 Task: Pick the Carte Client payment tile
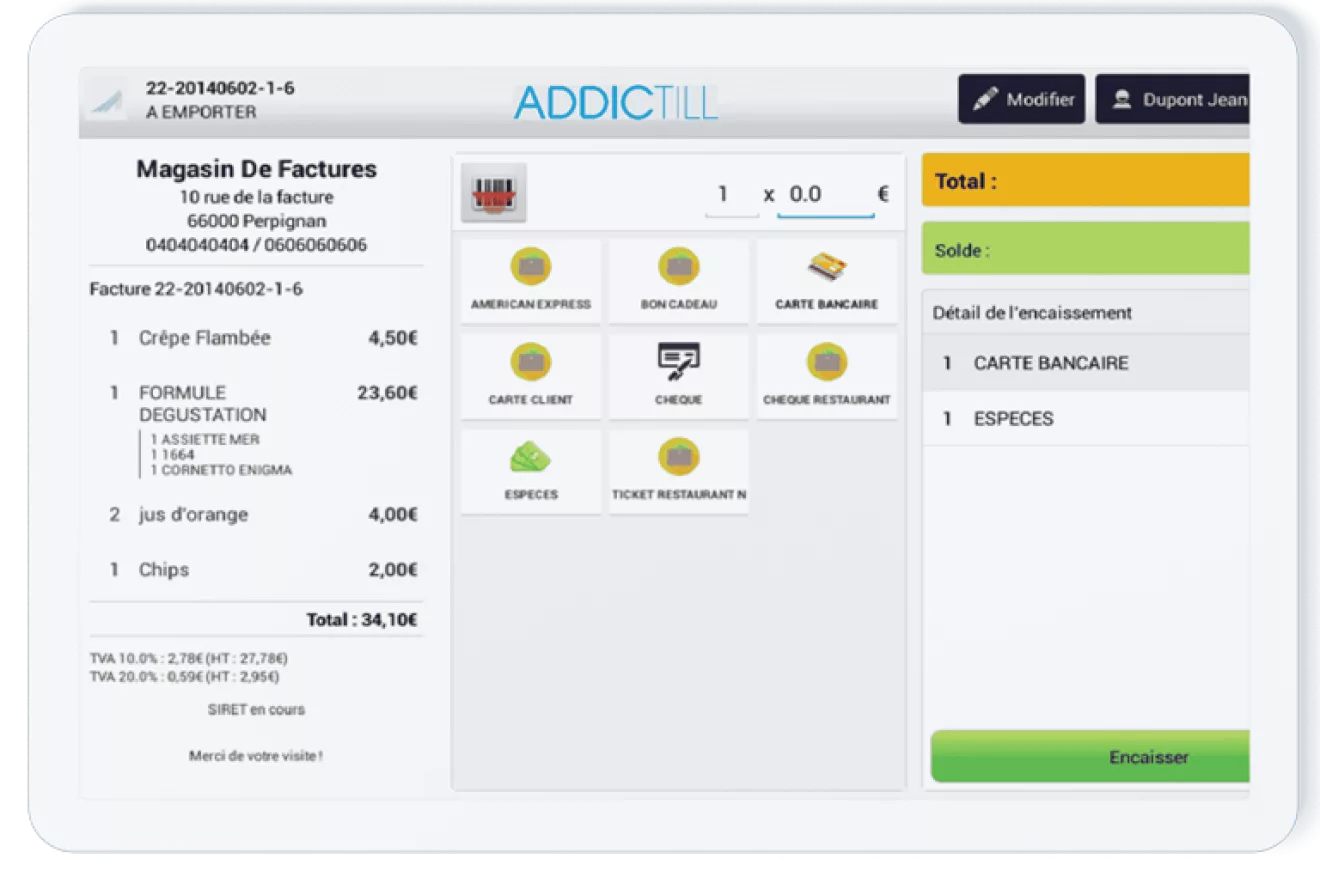[x=531, y=376]
